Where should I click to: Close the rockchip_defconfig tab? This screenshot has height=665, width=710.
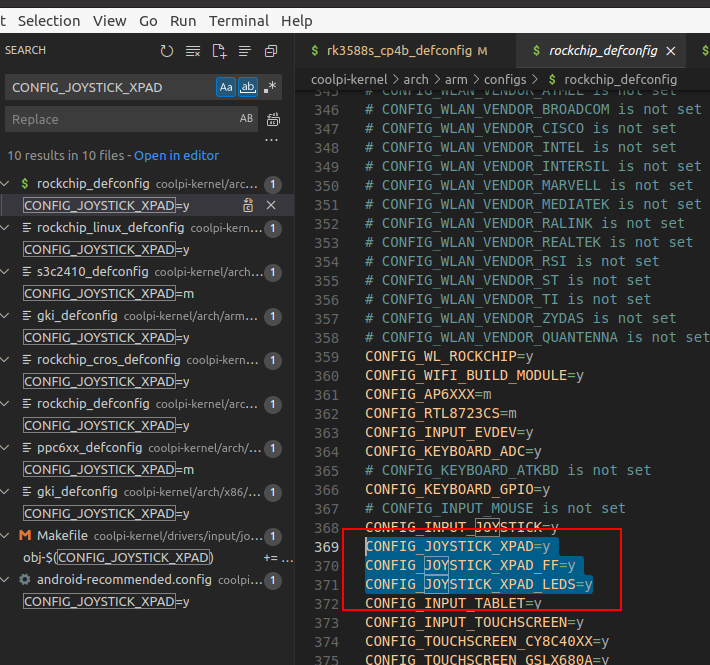(671, 51)
